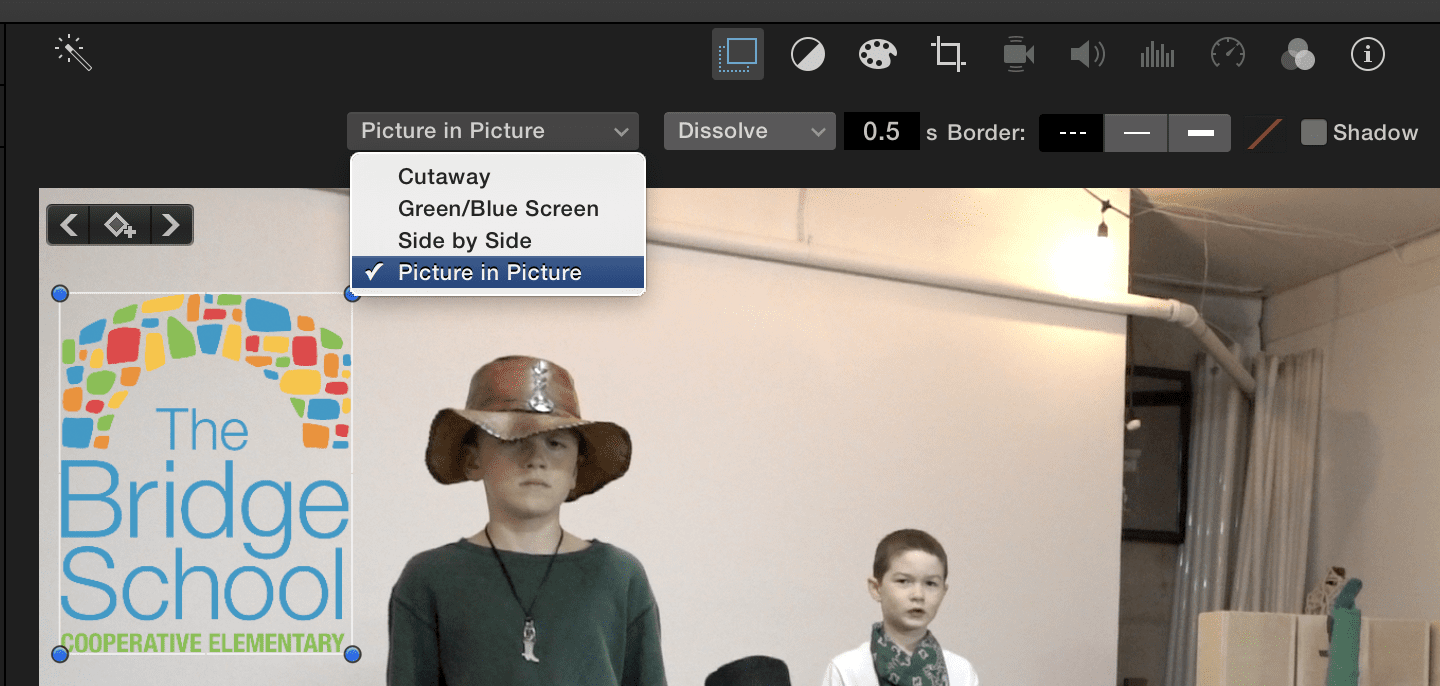Select the video overlay settings icon

tap(738, 54)
